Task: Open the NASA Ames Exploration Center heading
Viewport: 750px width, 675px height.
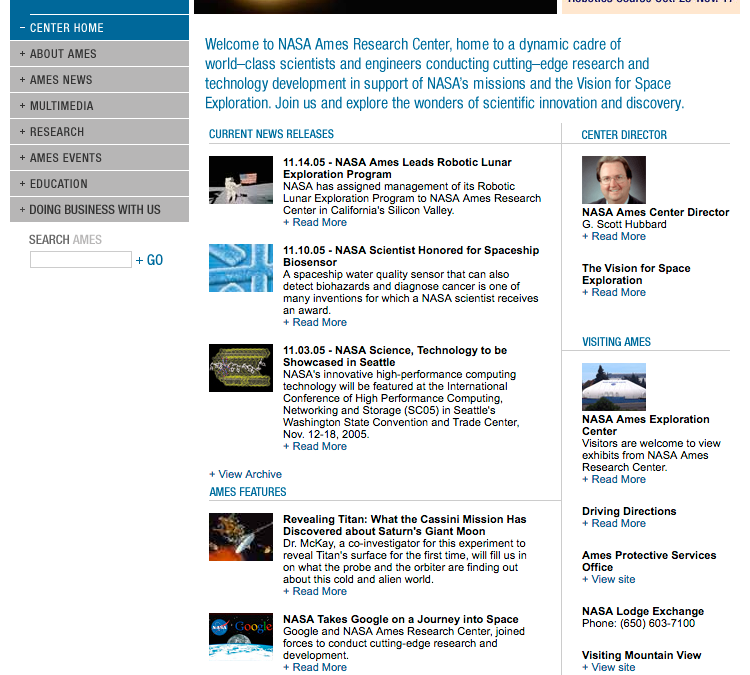Action: coord(646,425)
